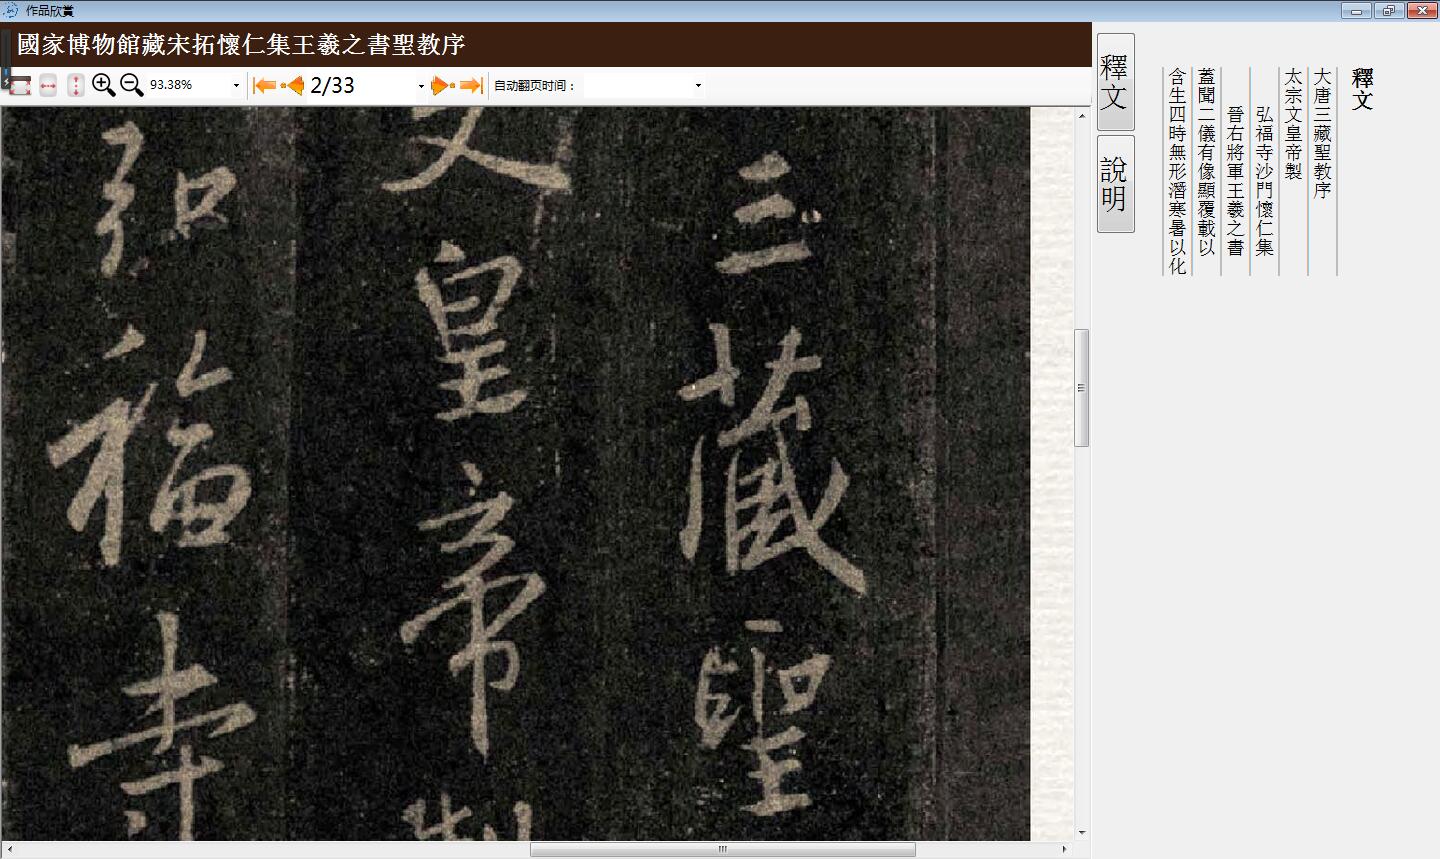
Task: Click the app icon in title bar
Action: coord(11,10)
